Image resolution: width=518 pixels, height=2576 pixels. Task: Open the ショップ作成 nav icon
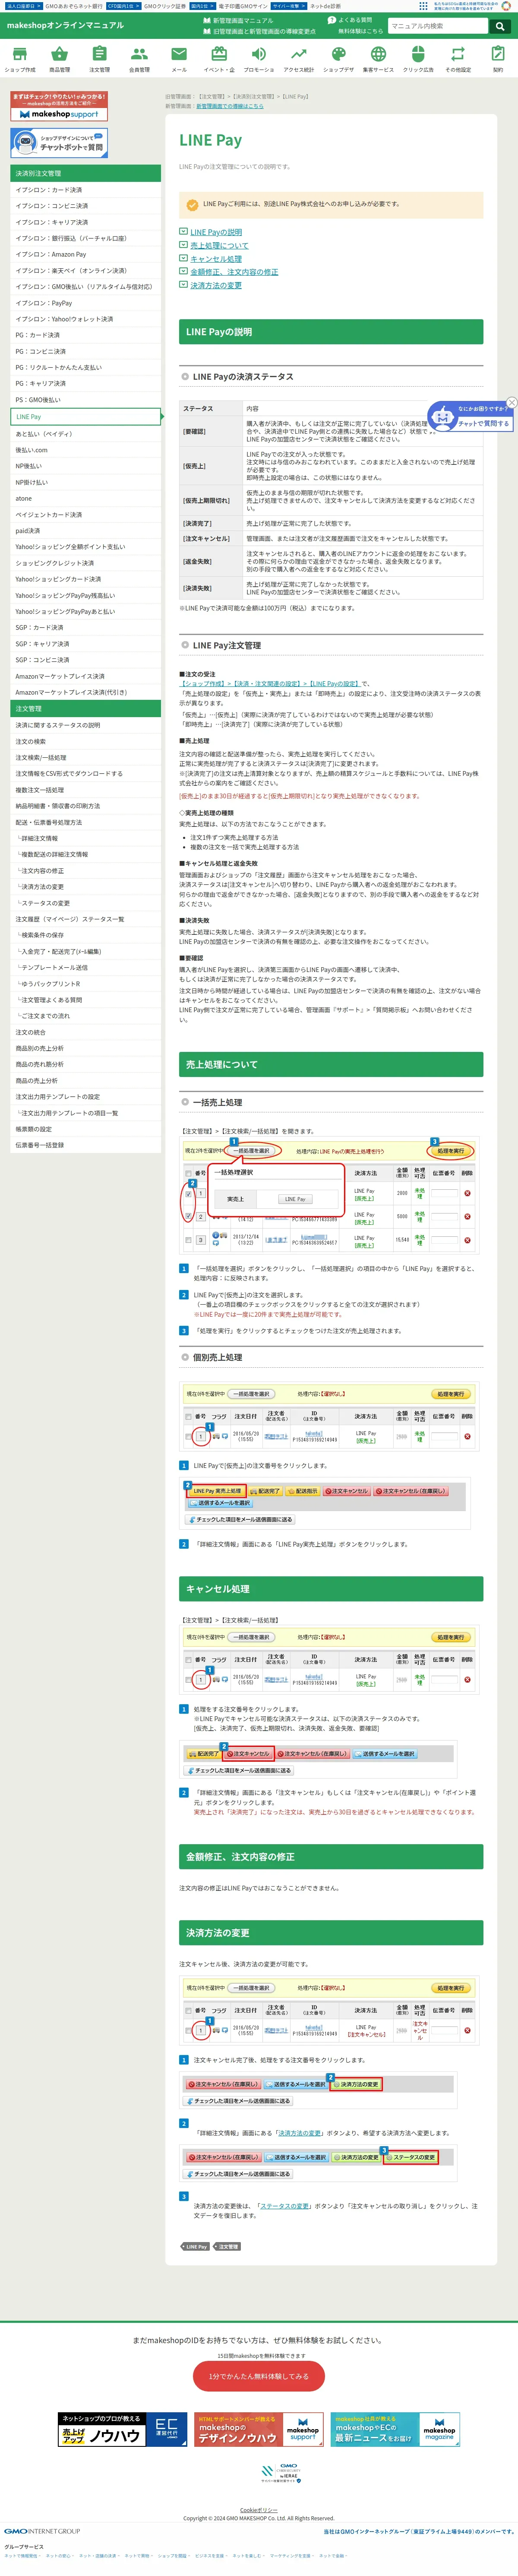20,59
